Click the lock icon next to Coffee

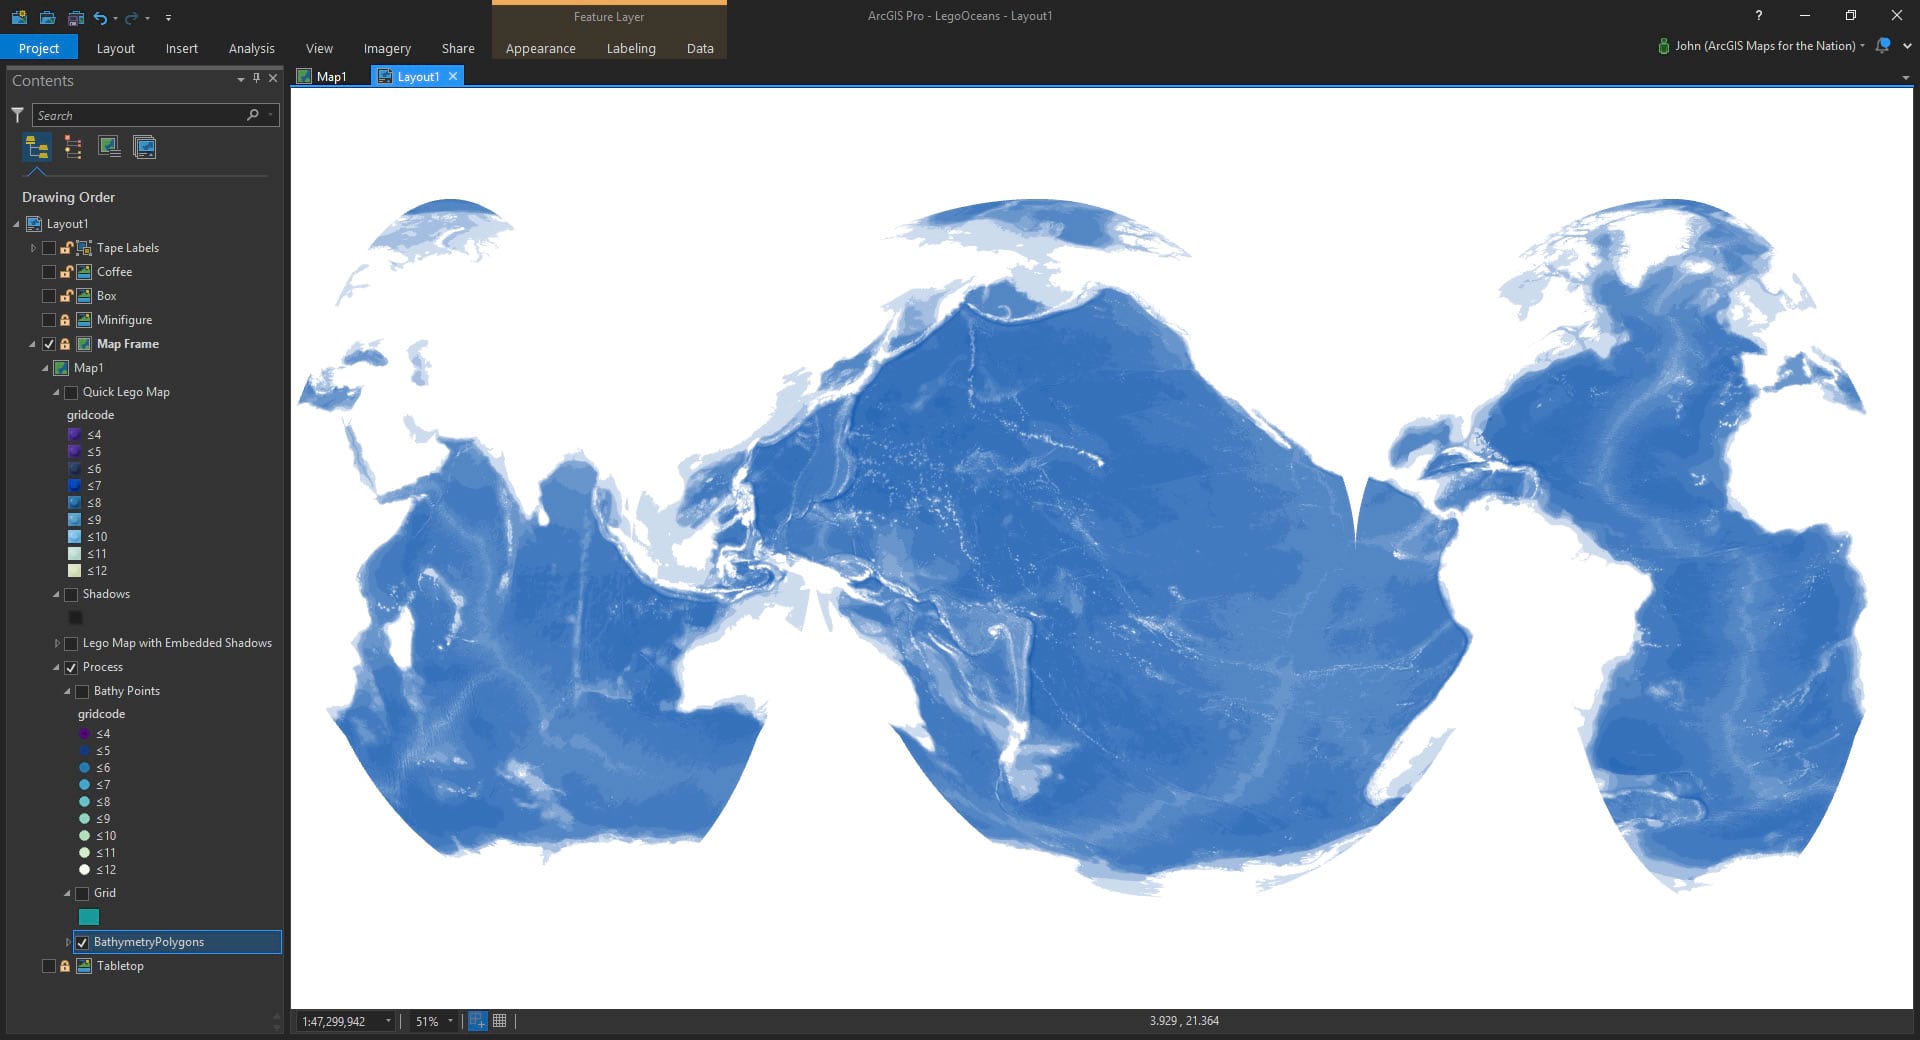(x=65, y=272)
